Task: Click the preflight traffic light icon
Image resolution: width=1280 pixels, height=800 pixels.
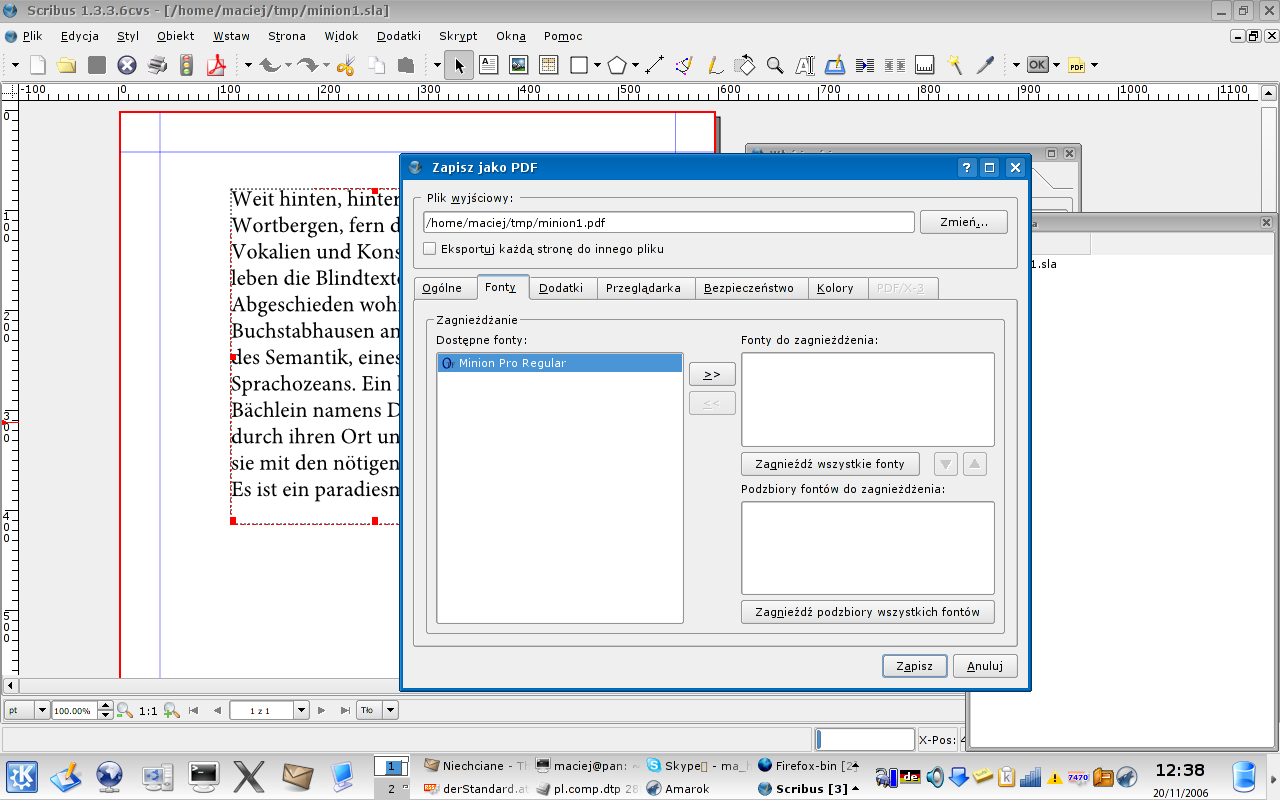Action: tap(186, 66)
